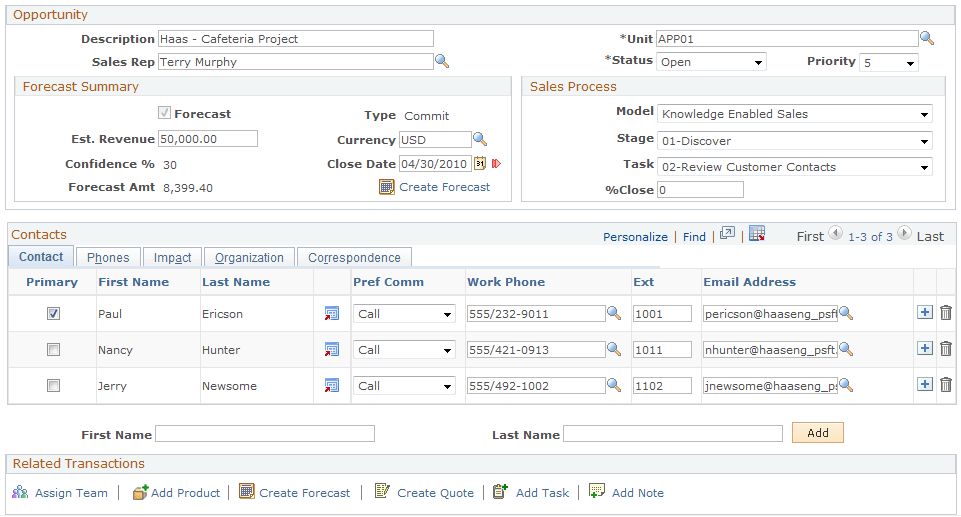The width and height of the screenshot is (961, 517).
Task: Open Sales Rep lookup magnifier
Action: (442, 61)
